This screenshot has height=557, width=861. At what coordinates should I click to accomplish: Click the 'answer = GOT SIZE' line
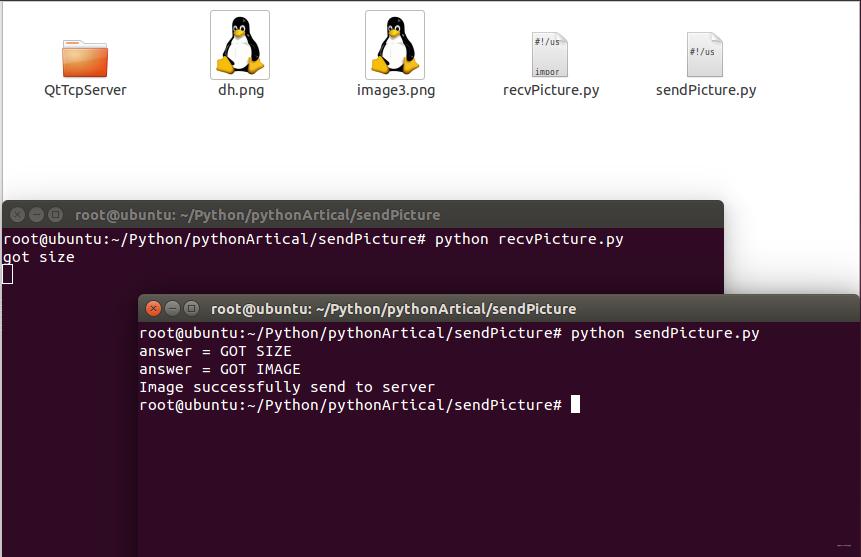215,351
